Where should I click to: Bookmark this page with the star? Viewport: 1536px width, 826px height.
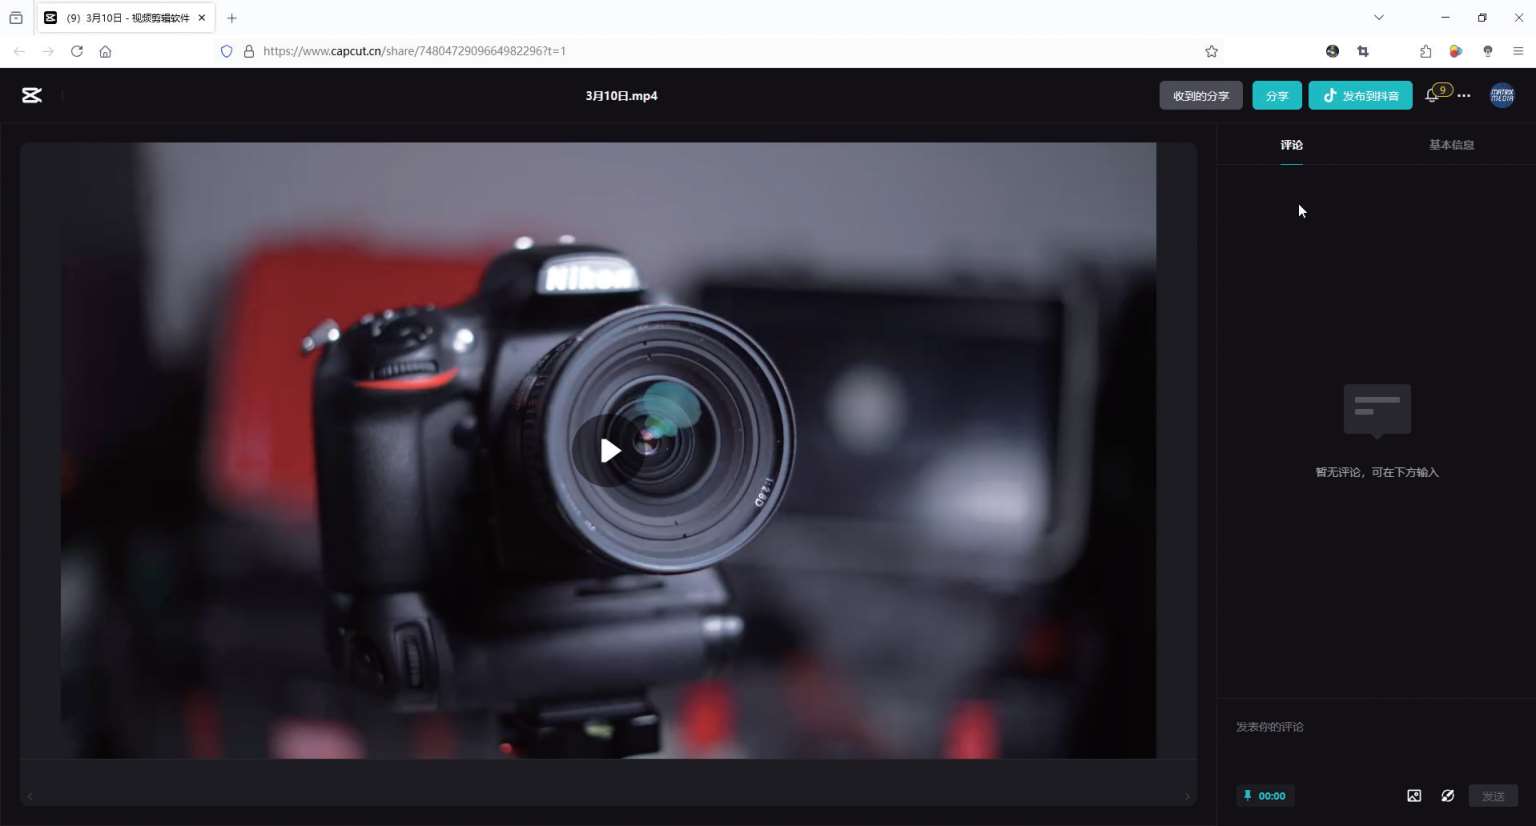coord(1211,51)
